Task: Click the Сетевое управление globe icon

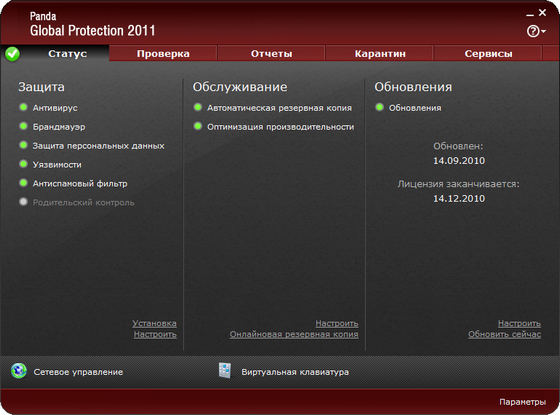Action: [19, 371]
